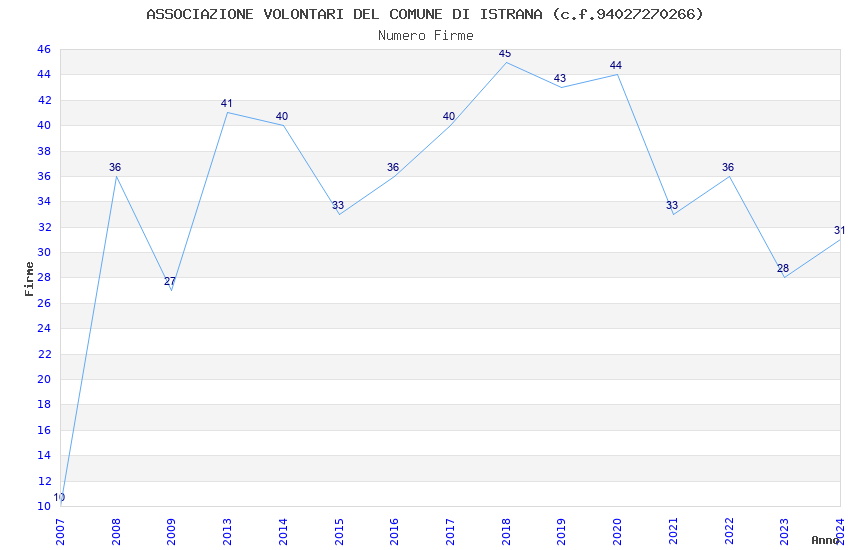The height and width of the screenshot is (550, 850).
Task: Select the year 2018 on the x-axis
Action: click(506, 532)
